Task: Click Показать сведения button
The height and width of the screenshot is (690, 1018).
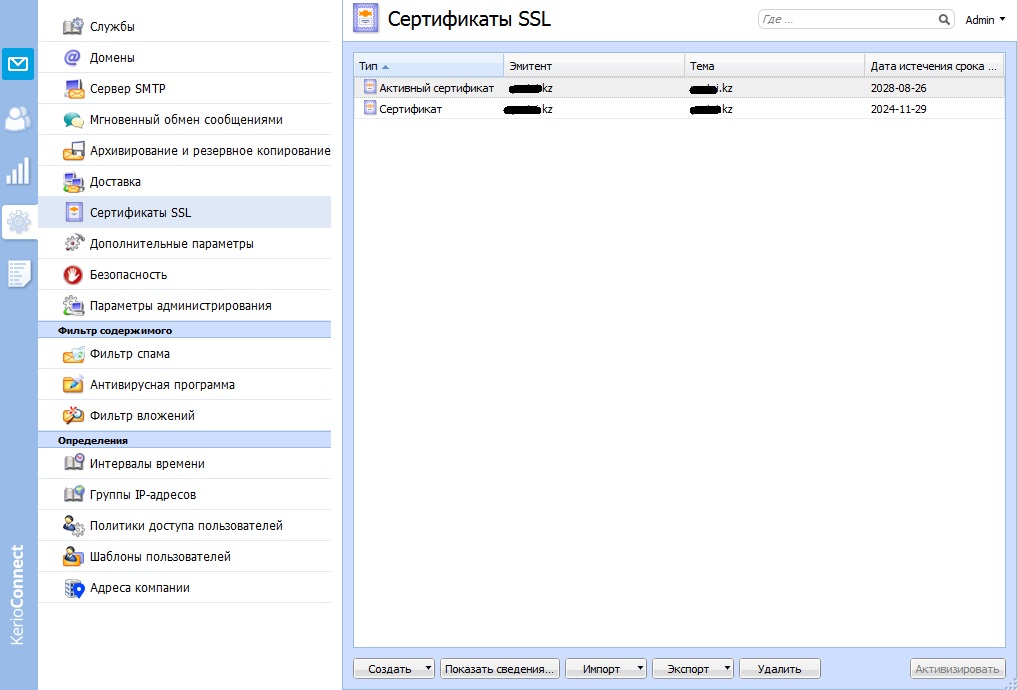Action: (x=500, y=669)
